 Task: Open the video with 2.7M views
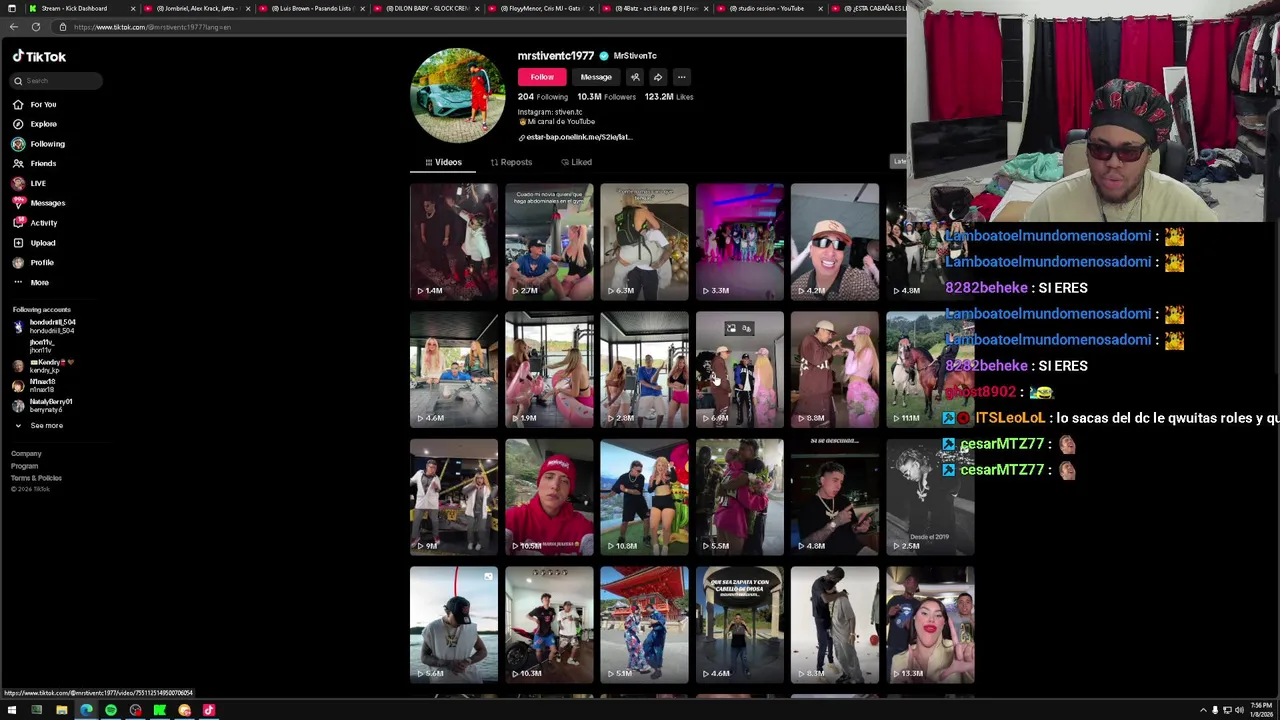point(549,241)
